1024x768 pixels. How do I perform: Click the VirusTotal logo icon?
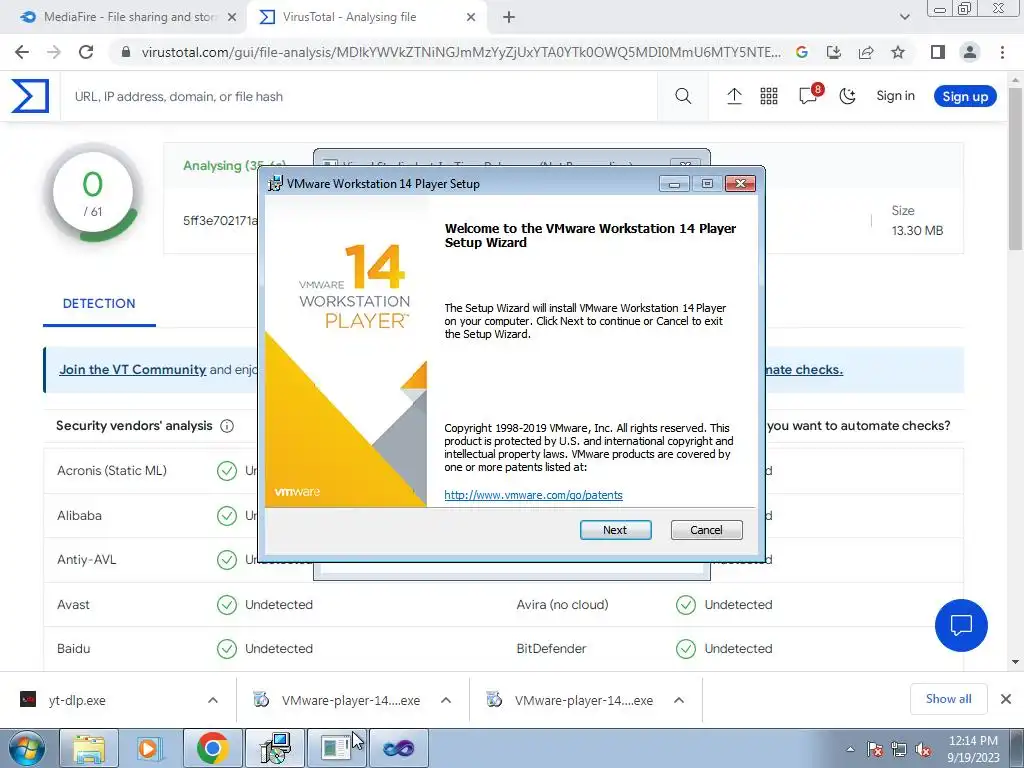point(30,96)
